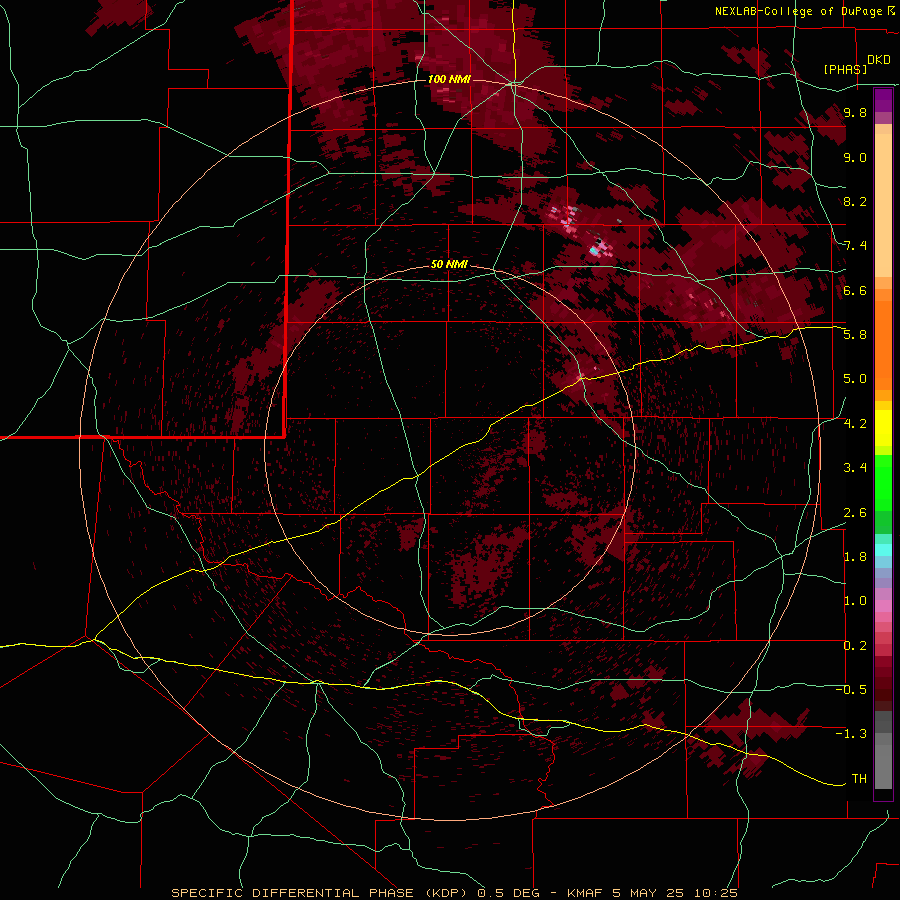
Task: Click the 9.0 value on the color scale
Action: [855, 157]
